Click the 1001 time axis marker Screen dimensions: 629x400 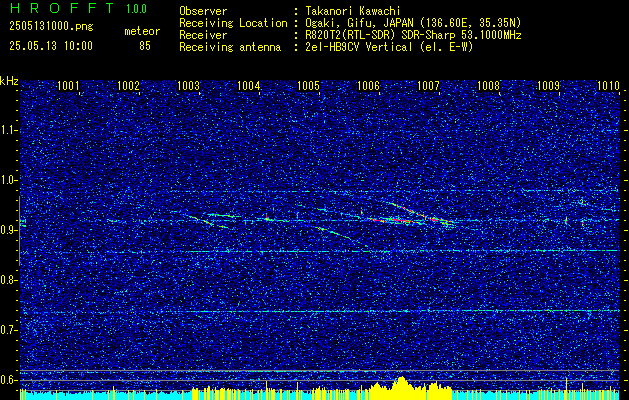tap(68, 85)
